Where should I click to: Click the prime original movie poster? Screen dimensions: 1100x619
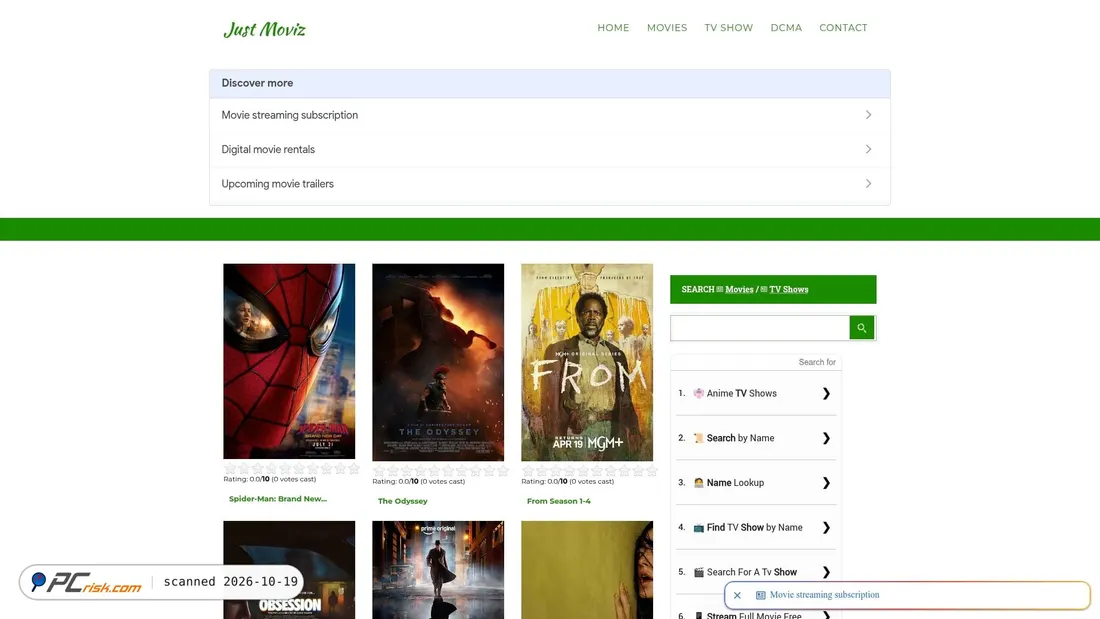pyautogui.click(x=438, y=570)
